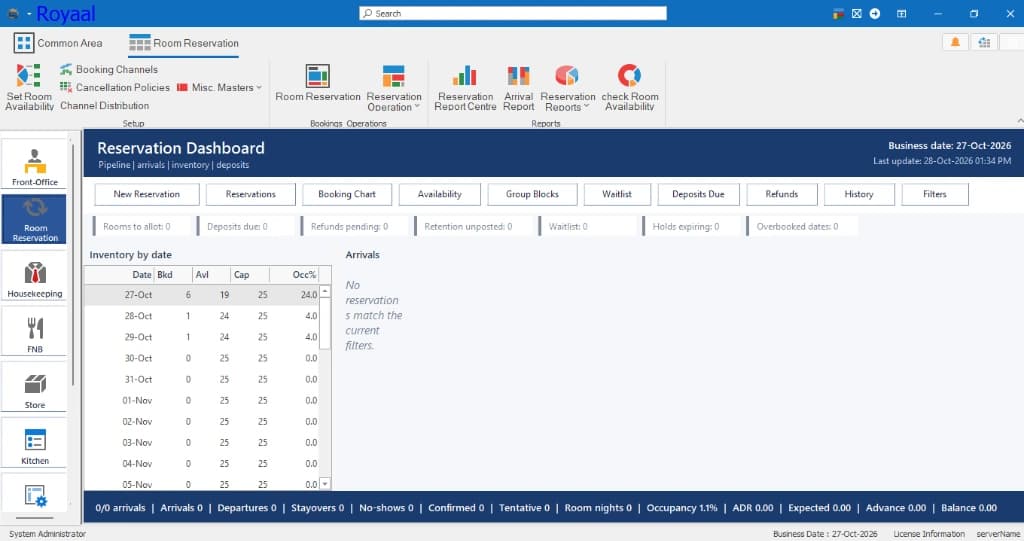Click in the title bar Search field
The width and height of the screenshot is (1024, 541).
pyautogui.click(x=513, y=13)
